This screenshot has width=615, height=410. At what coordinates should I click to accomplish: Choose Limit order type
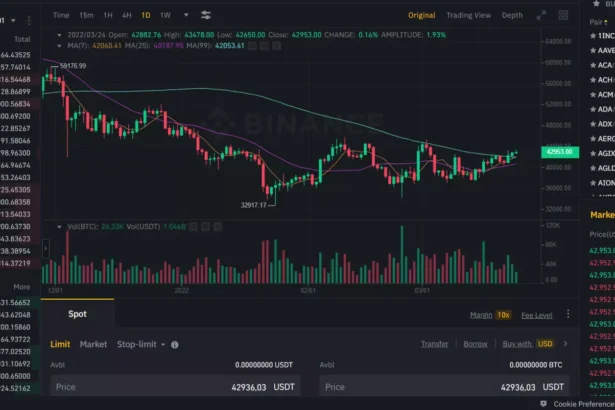coord(60,344)
